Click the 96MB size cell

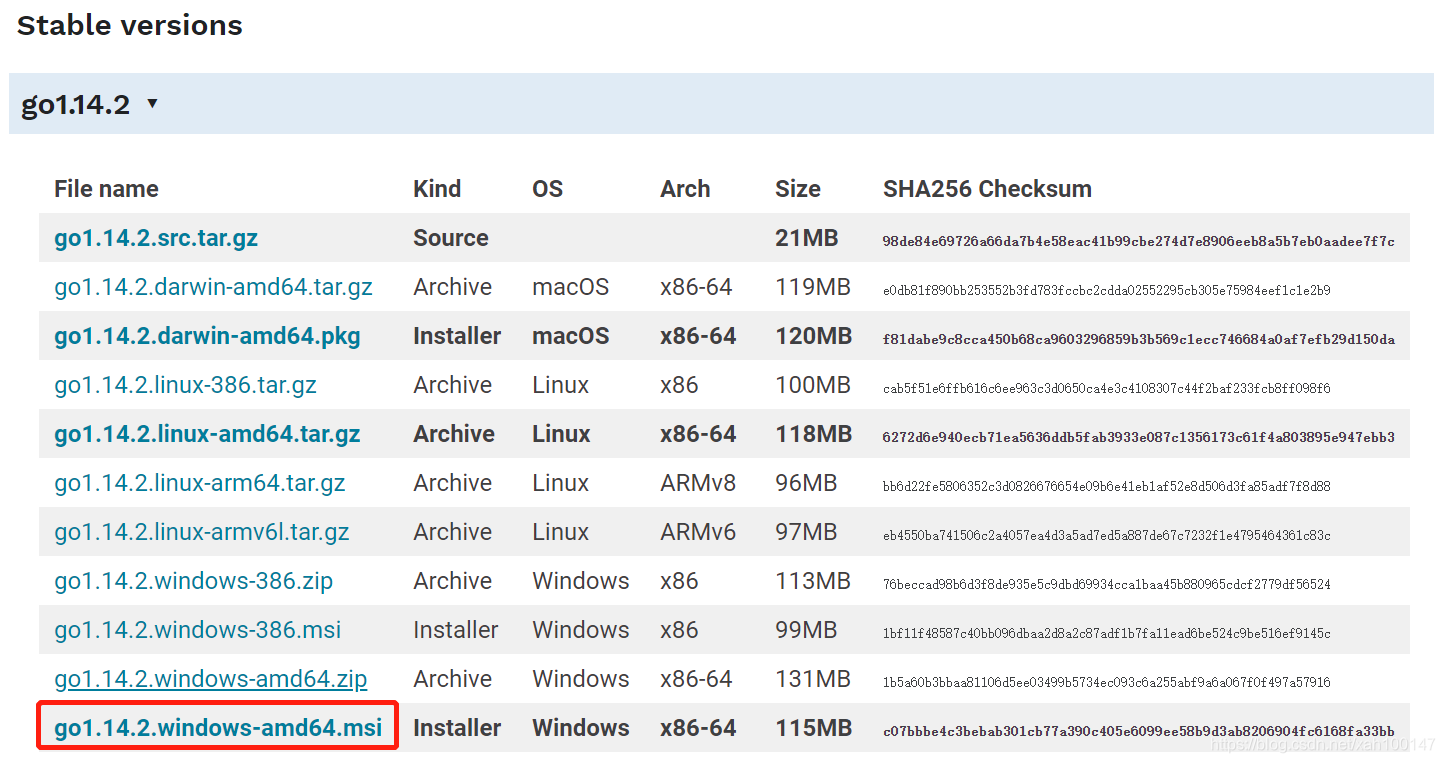806,483
